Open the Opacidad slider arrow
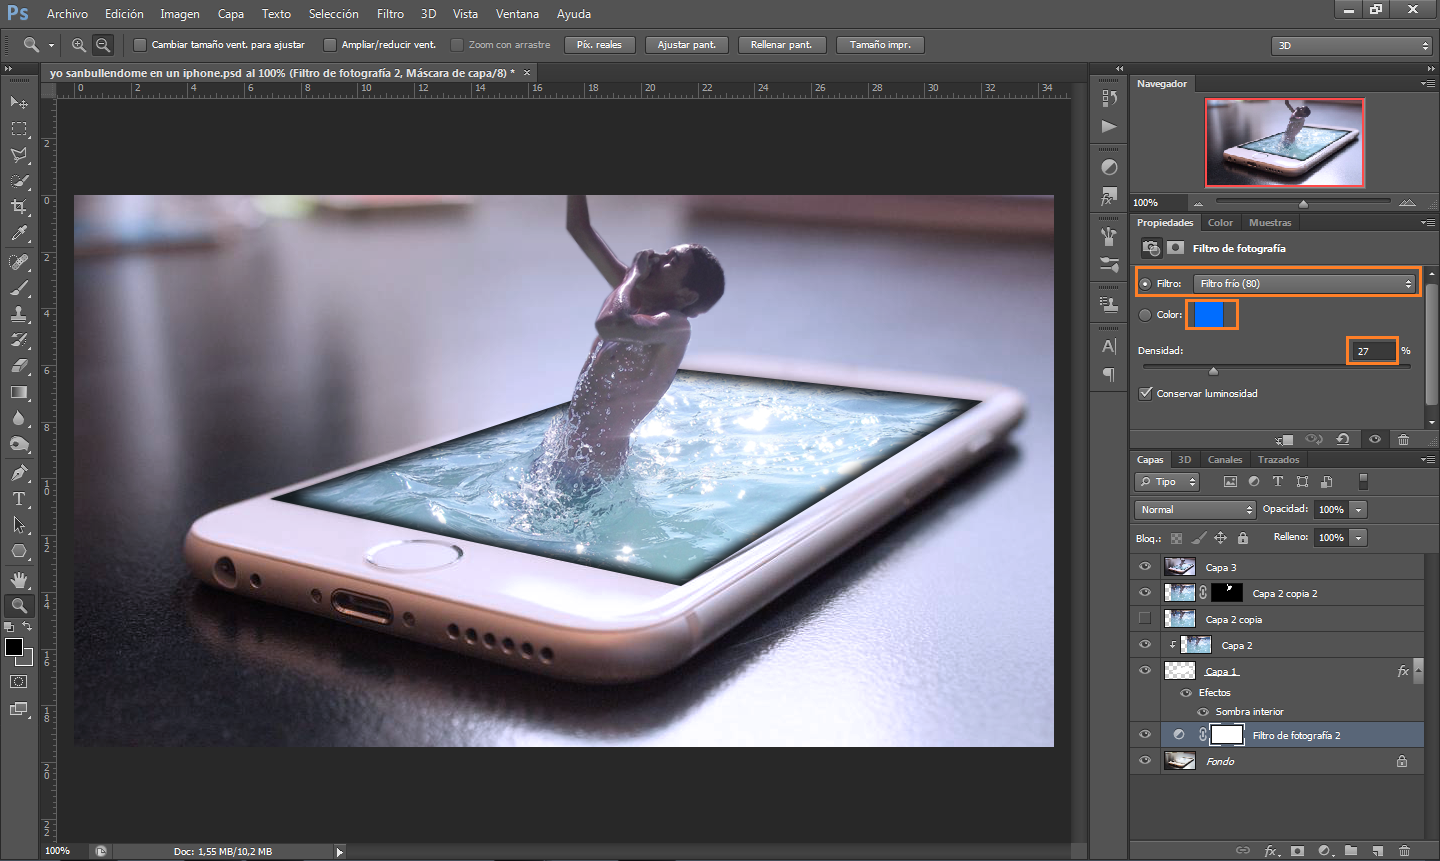The image size is (1440, 861). click(1358, 510)
